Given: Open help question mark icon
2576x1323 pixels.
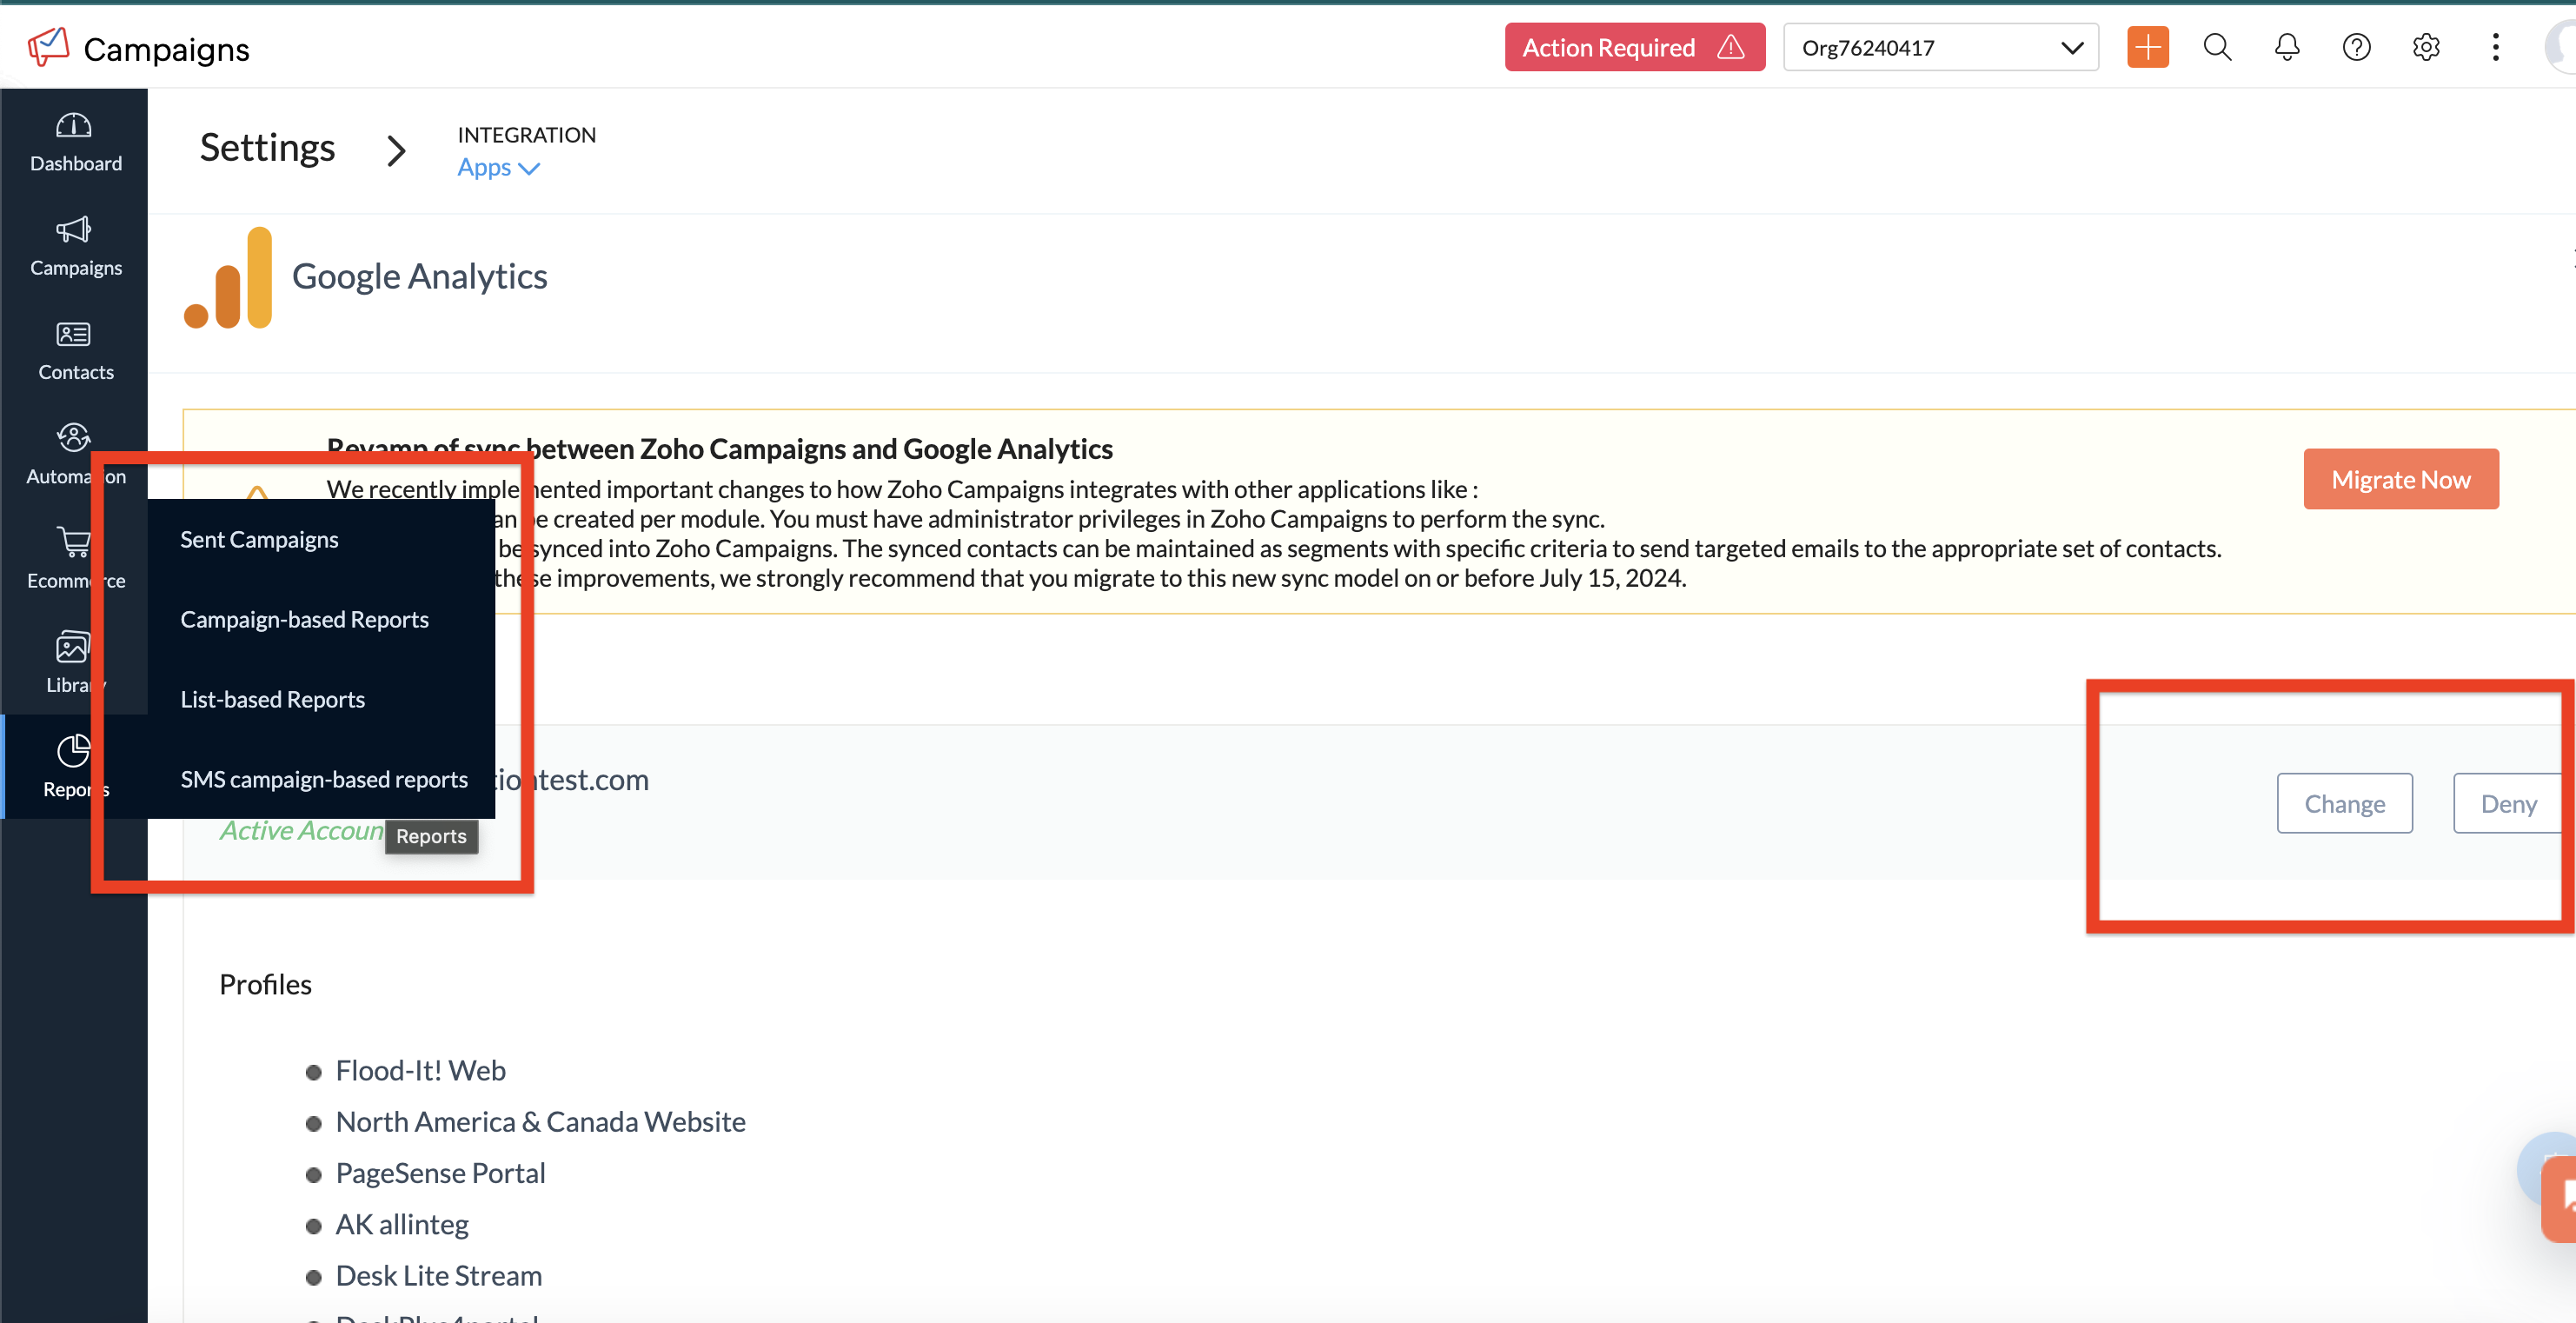Looking at the screenshot, I should pos(2356,47).
